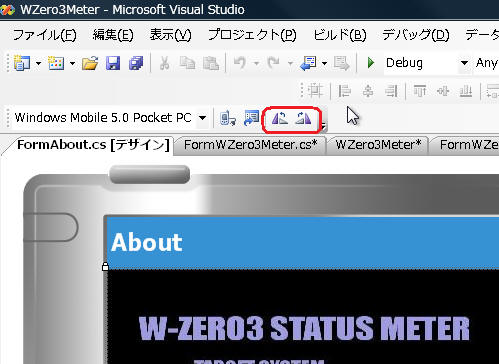The height and width of the screenshot is (364, 499).
Task: Open the デバッグ(D) menu
Action: click(x=416, y=35)
